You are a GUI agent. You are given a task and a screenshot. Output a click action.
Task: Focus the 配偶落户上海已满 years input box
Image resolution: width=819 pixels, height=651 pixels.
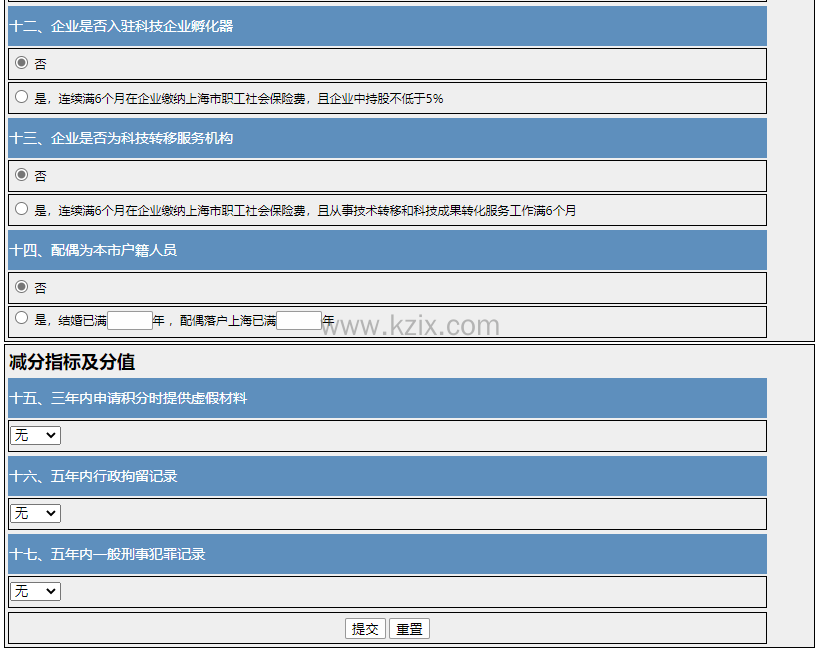299,321
